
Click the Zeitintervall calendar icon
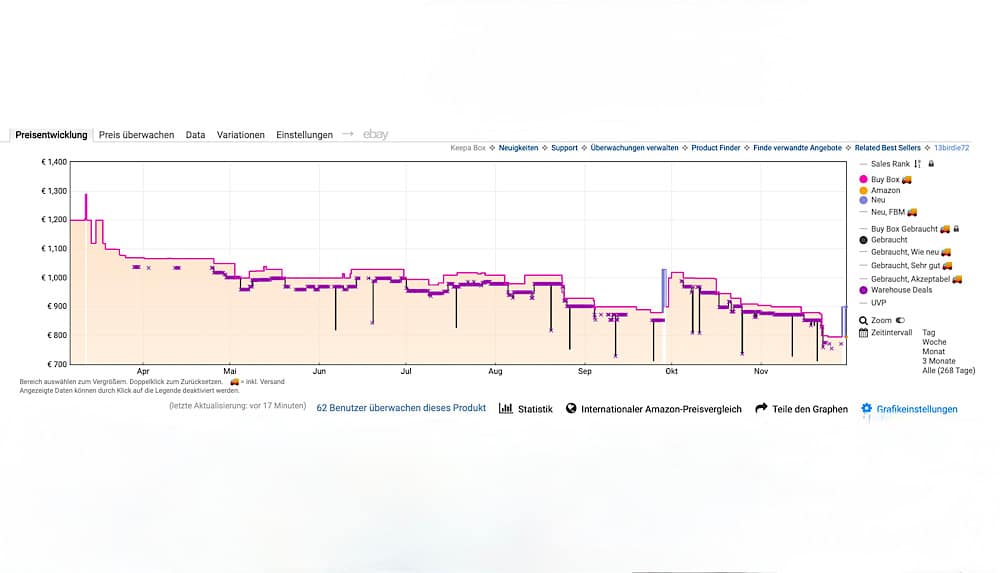click(x=863, y=332)
